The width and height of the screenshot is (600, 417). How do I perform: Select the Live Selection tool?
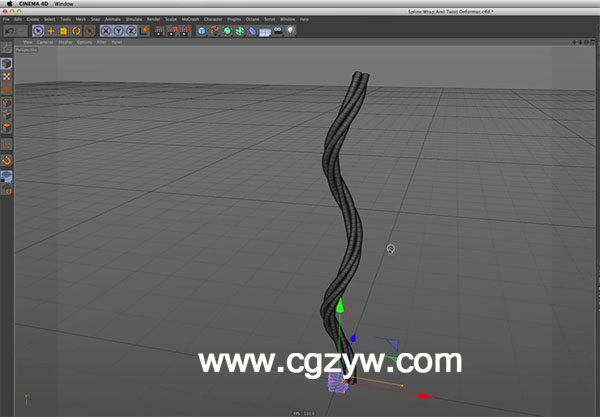click(38, 31)
